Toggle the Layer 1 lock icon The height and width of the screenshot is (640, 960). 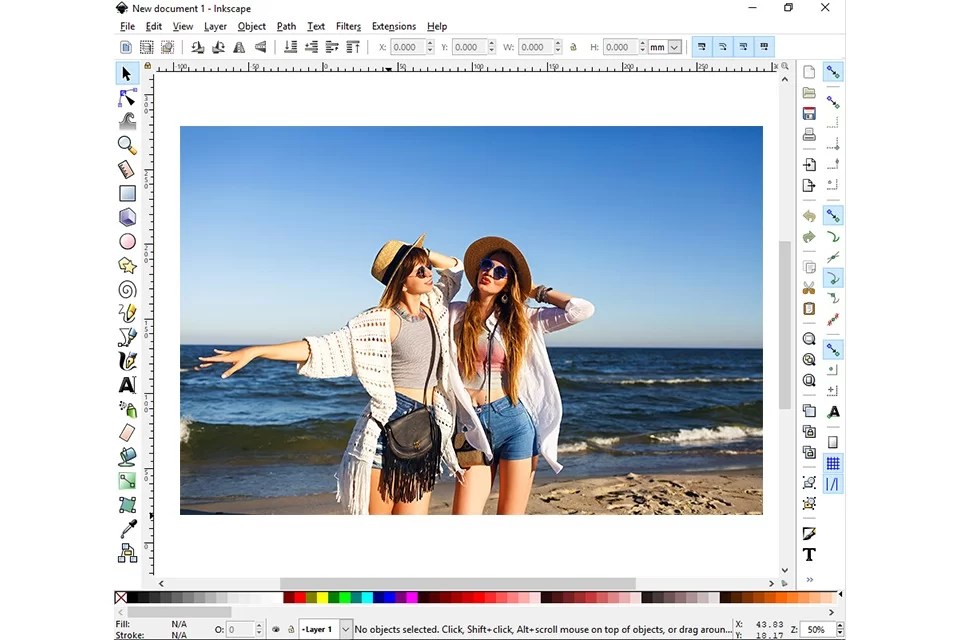click(x=291, y=630)
